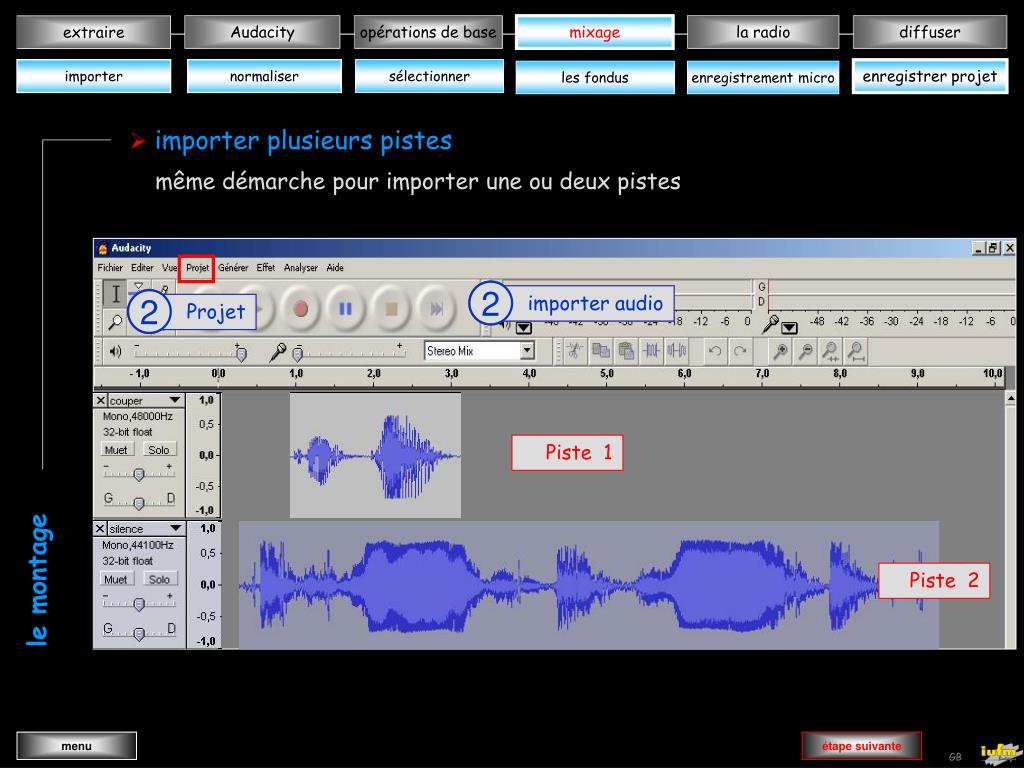Click the les fondus button
Screen dimensions: 1024x768
595,78
